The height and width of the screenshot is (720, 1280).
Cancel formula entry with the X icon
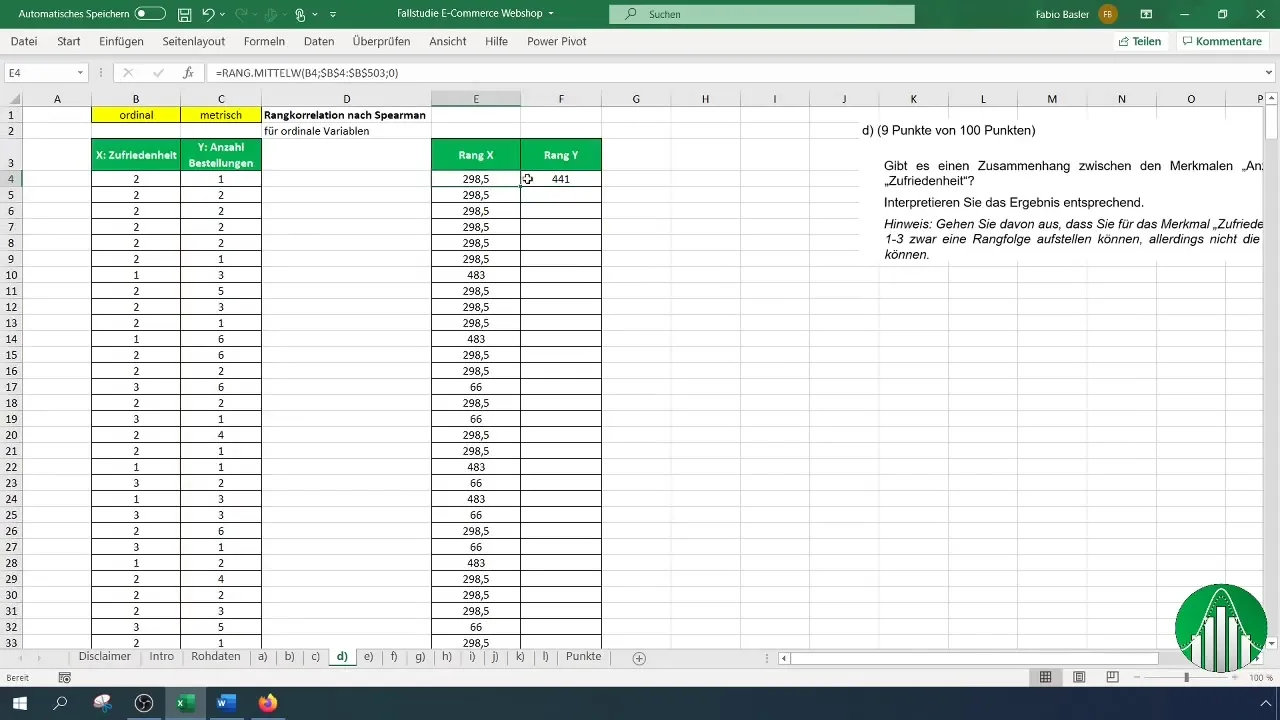pos(128,73)
